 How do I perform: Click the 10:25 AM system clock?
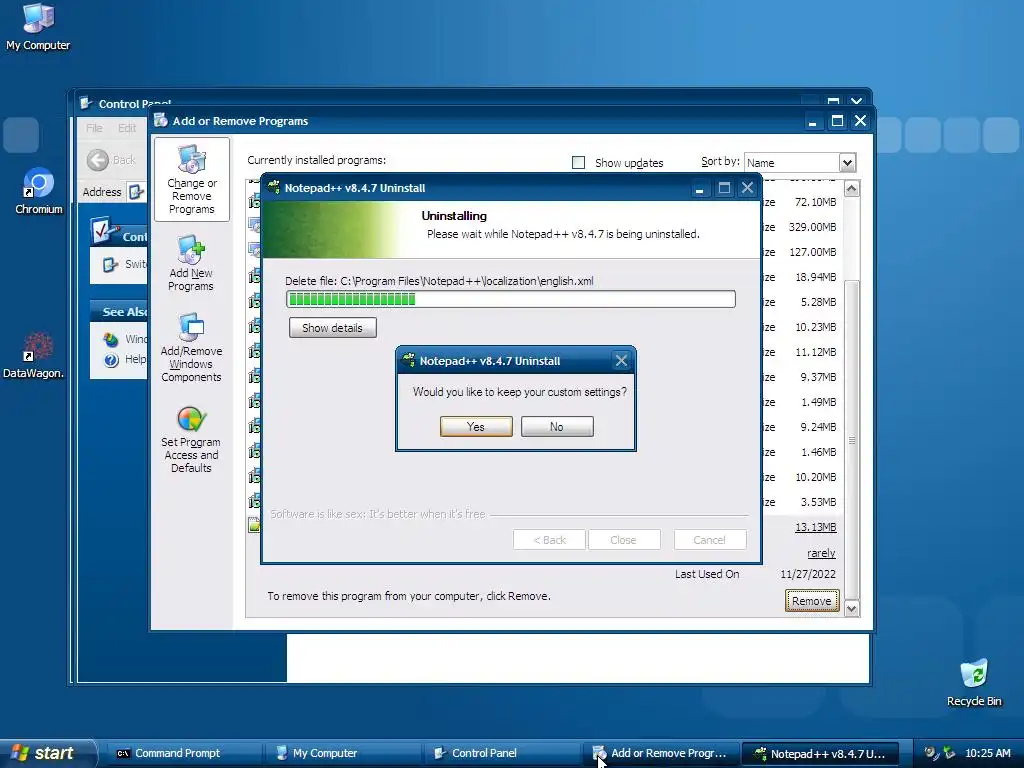987,753
